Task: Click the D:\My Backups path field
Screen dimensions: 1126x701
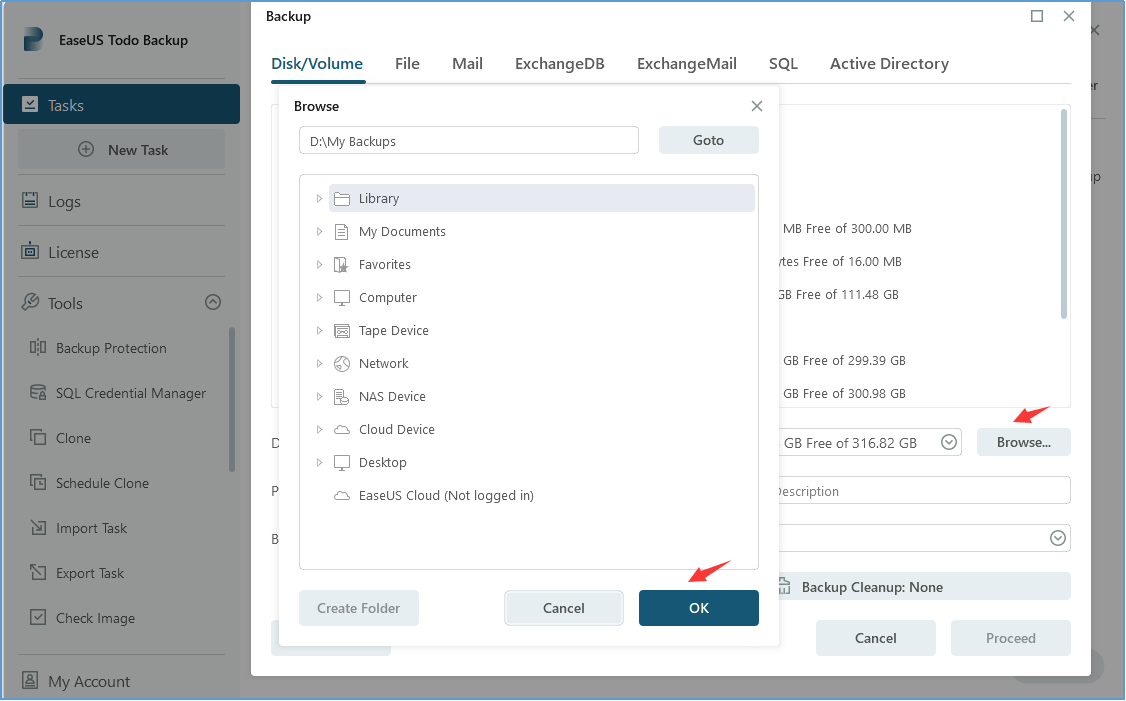Action: [x=468, y=141]
